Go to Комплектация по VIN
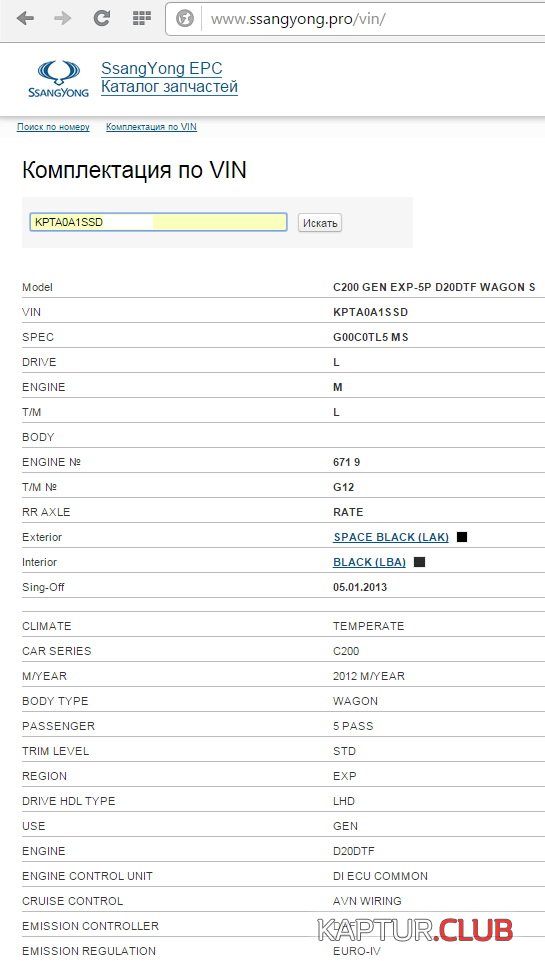545x961 pixels. pyautogui.click(x=151, y=127)
